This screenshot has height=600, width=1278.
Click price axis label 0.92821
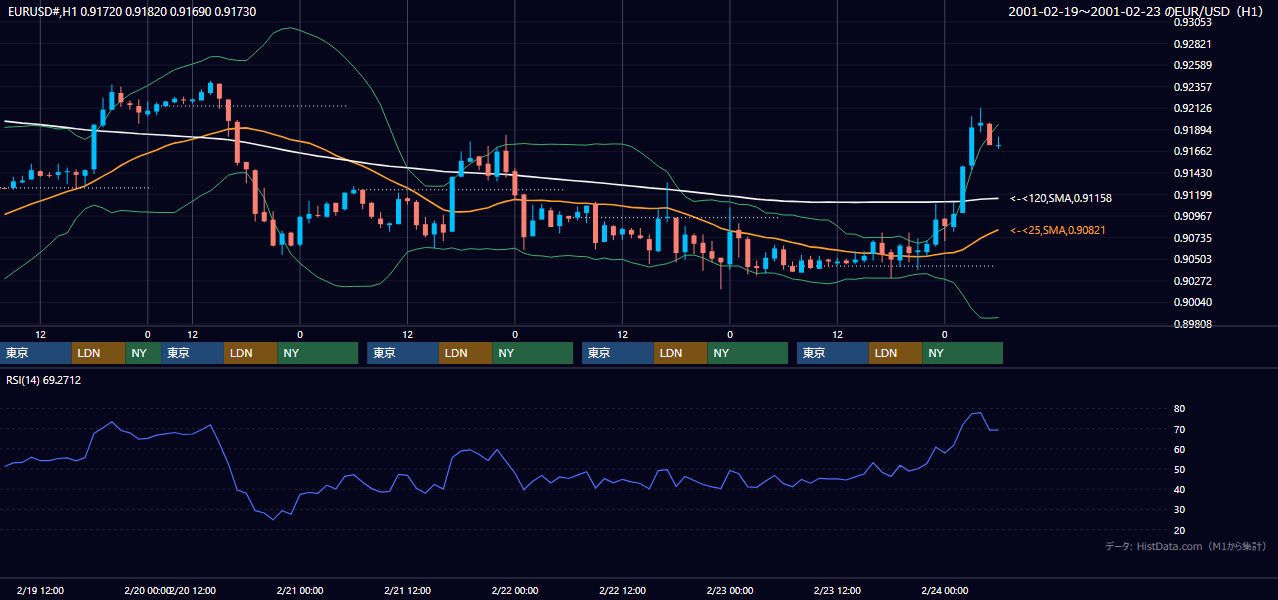click(1193, 44)
